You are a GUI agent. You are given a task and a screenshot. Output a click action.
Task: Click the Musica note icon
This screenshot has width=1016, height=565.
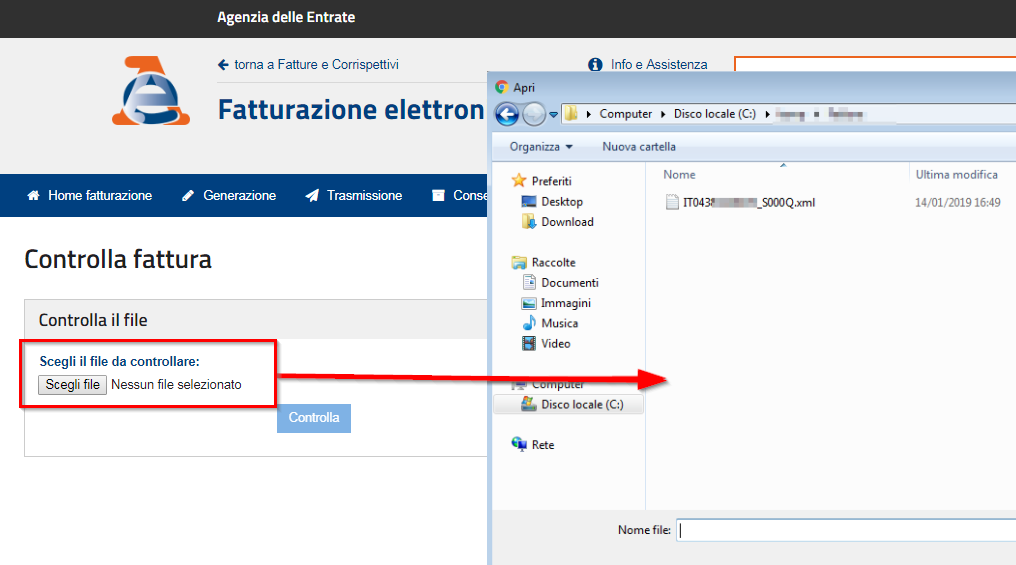pyautogui.click(x=529, y=323)
